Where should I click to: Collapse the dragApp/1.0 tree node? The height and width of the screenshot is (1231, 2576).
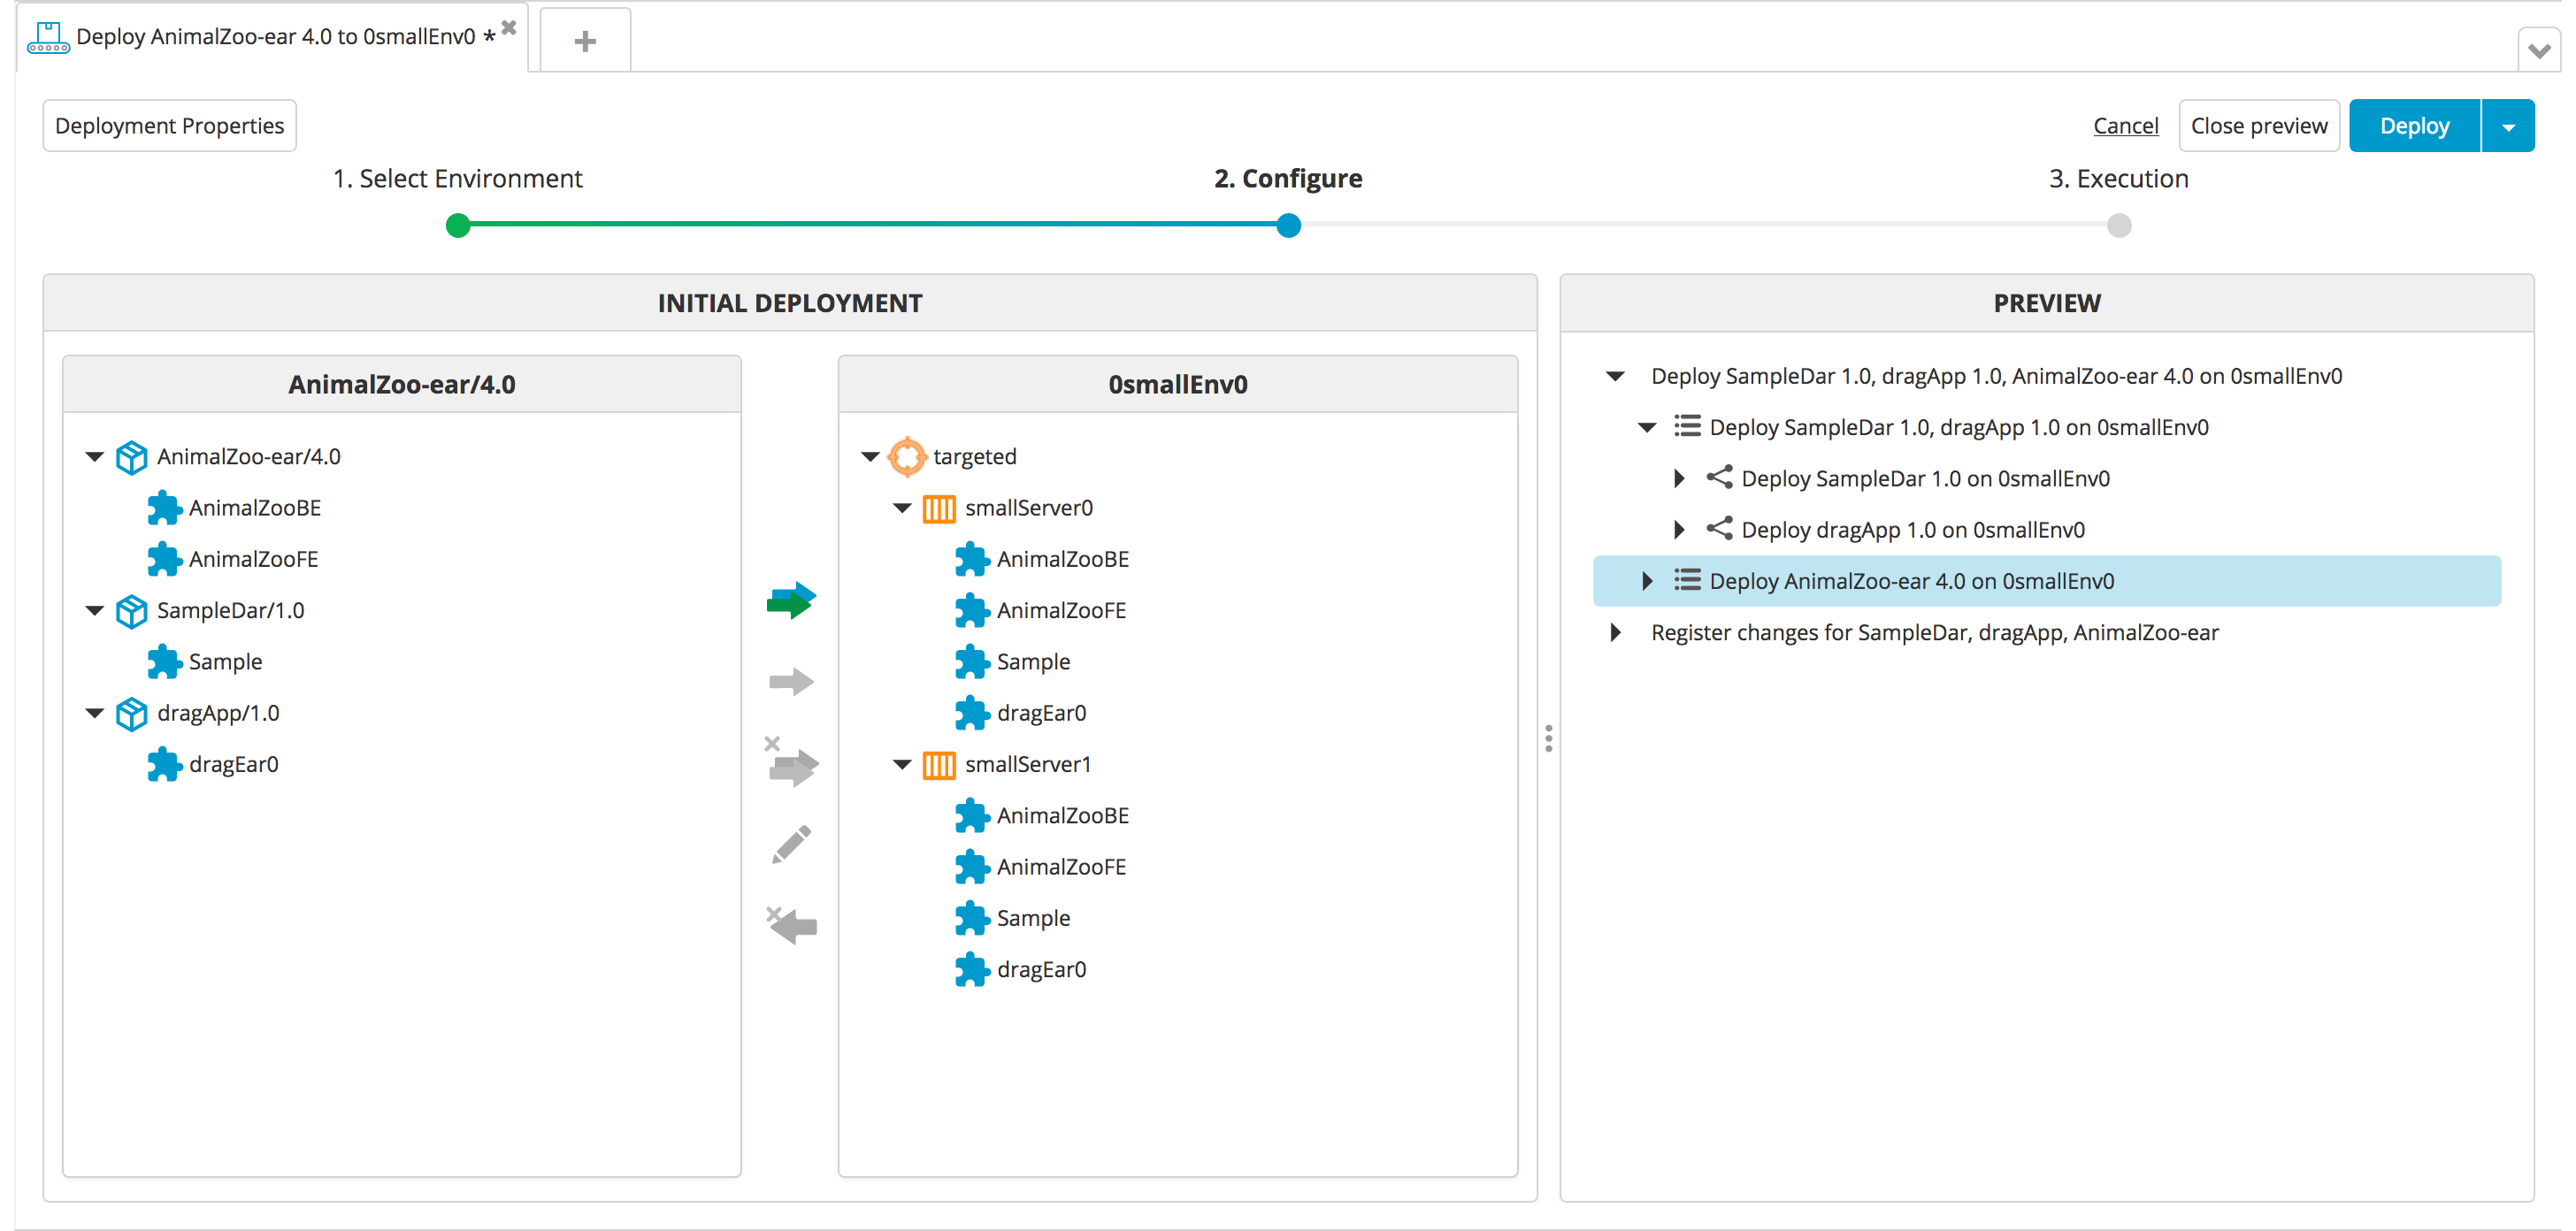tap(95, 714)
